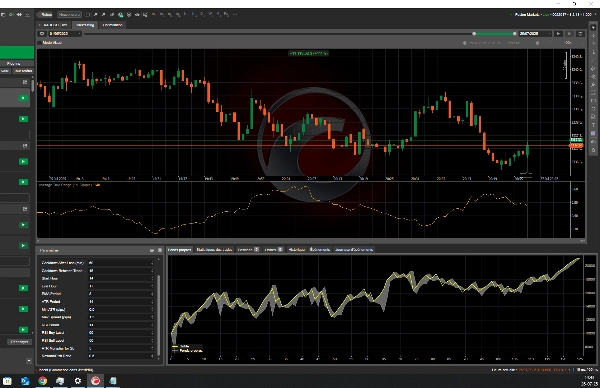Image resolution: width=600 pixels, height=388 pixels.
Task: Open the Positions tab
Action: pos(248,249)
